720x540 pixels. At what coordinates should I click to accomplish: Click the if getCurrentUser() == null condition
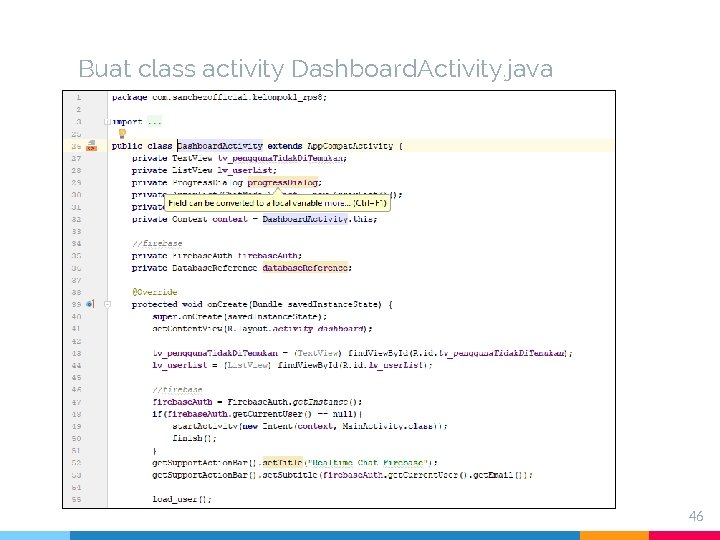(x=257, y=414)
